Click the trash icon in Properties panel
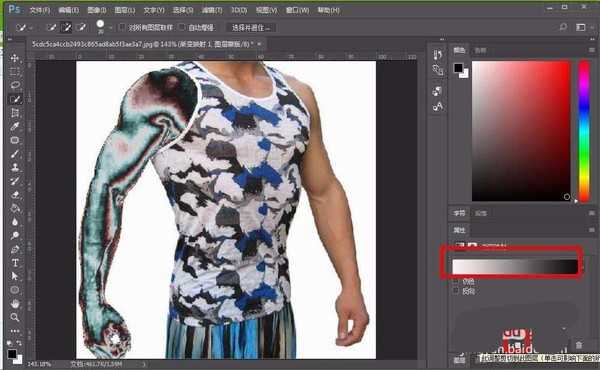This screenshot has width=600, height=370. (579, 345)
